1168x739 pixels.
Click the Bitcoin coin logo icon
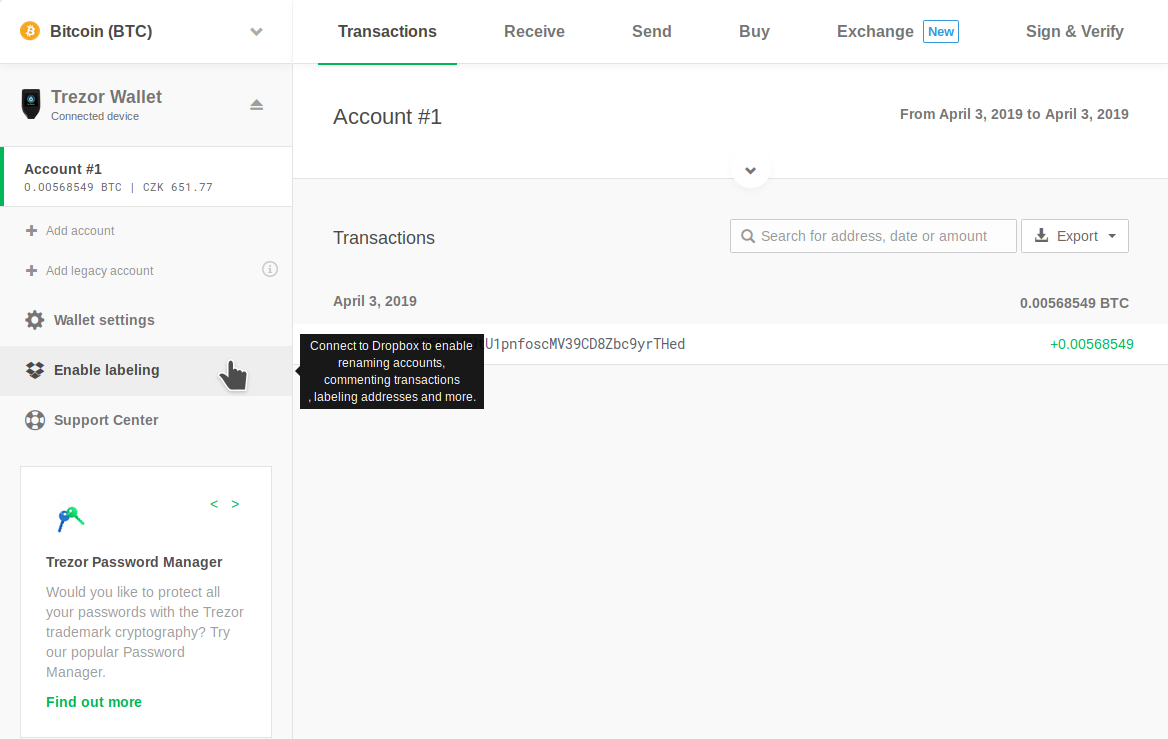coord(30,31)
